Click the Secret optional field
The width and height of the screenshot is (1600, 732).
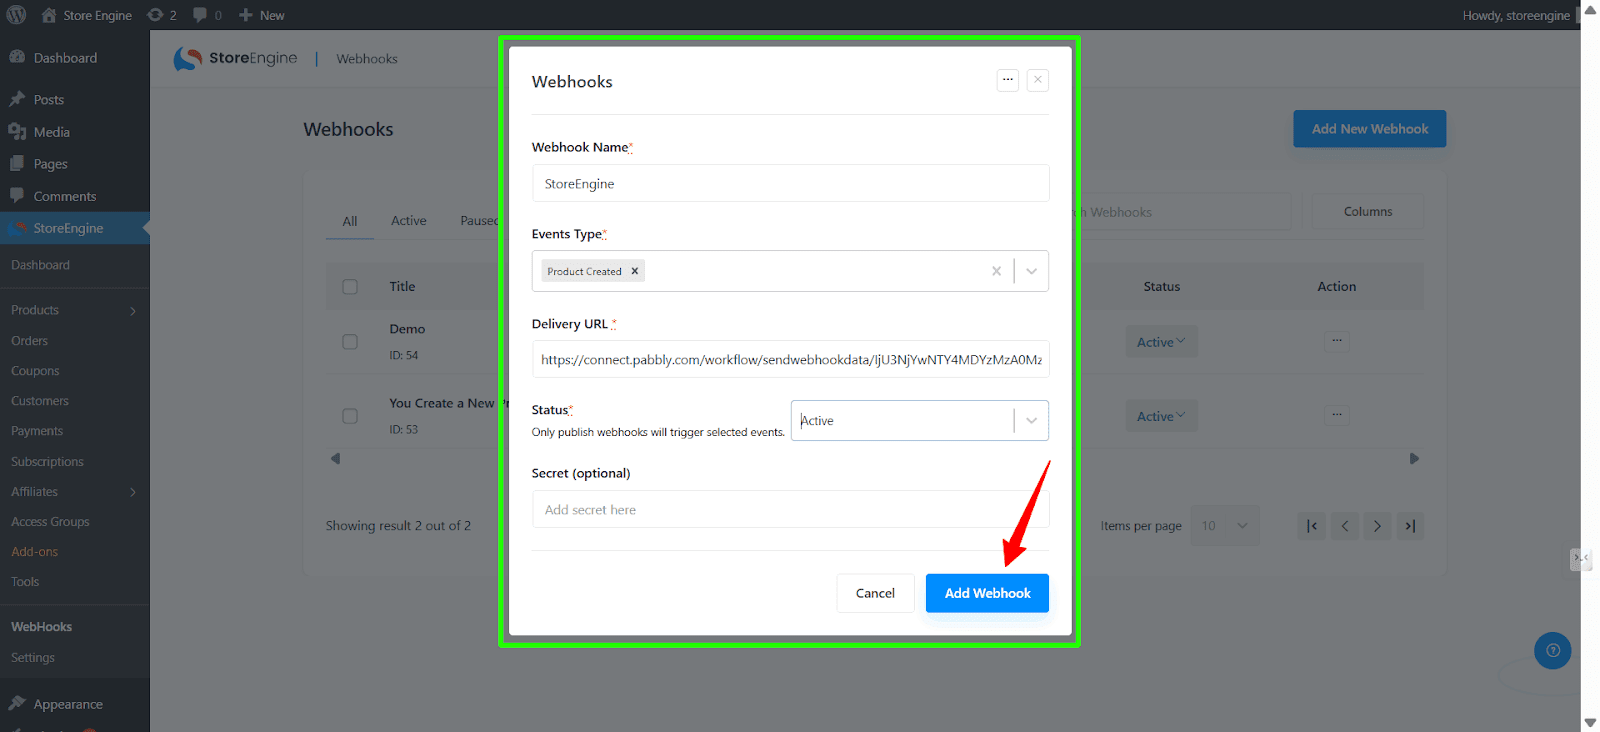(x=790, y=509)
